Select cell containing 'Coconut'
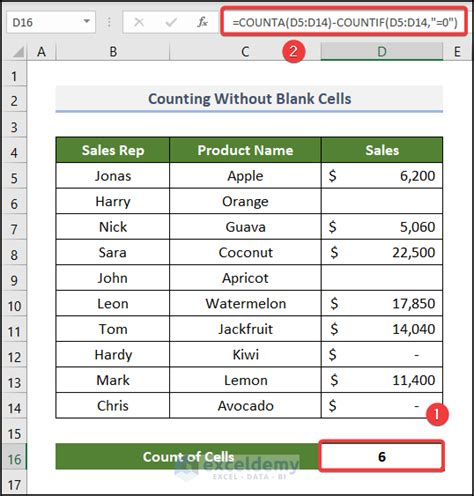 point(245,252)
